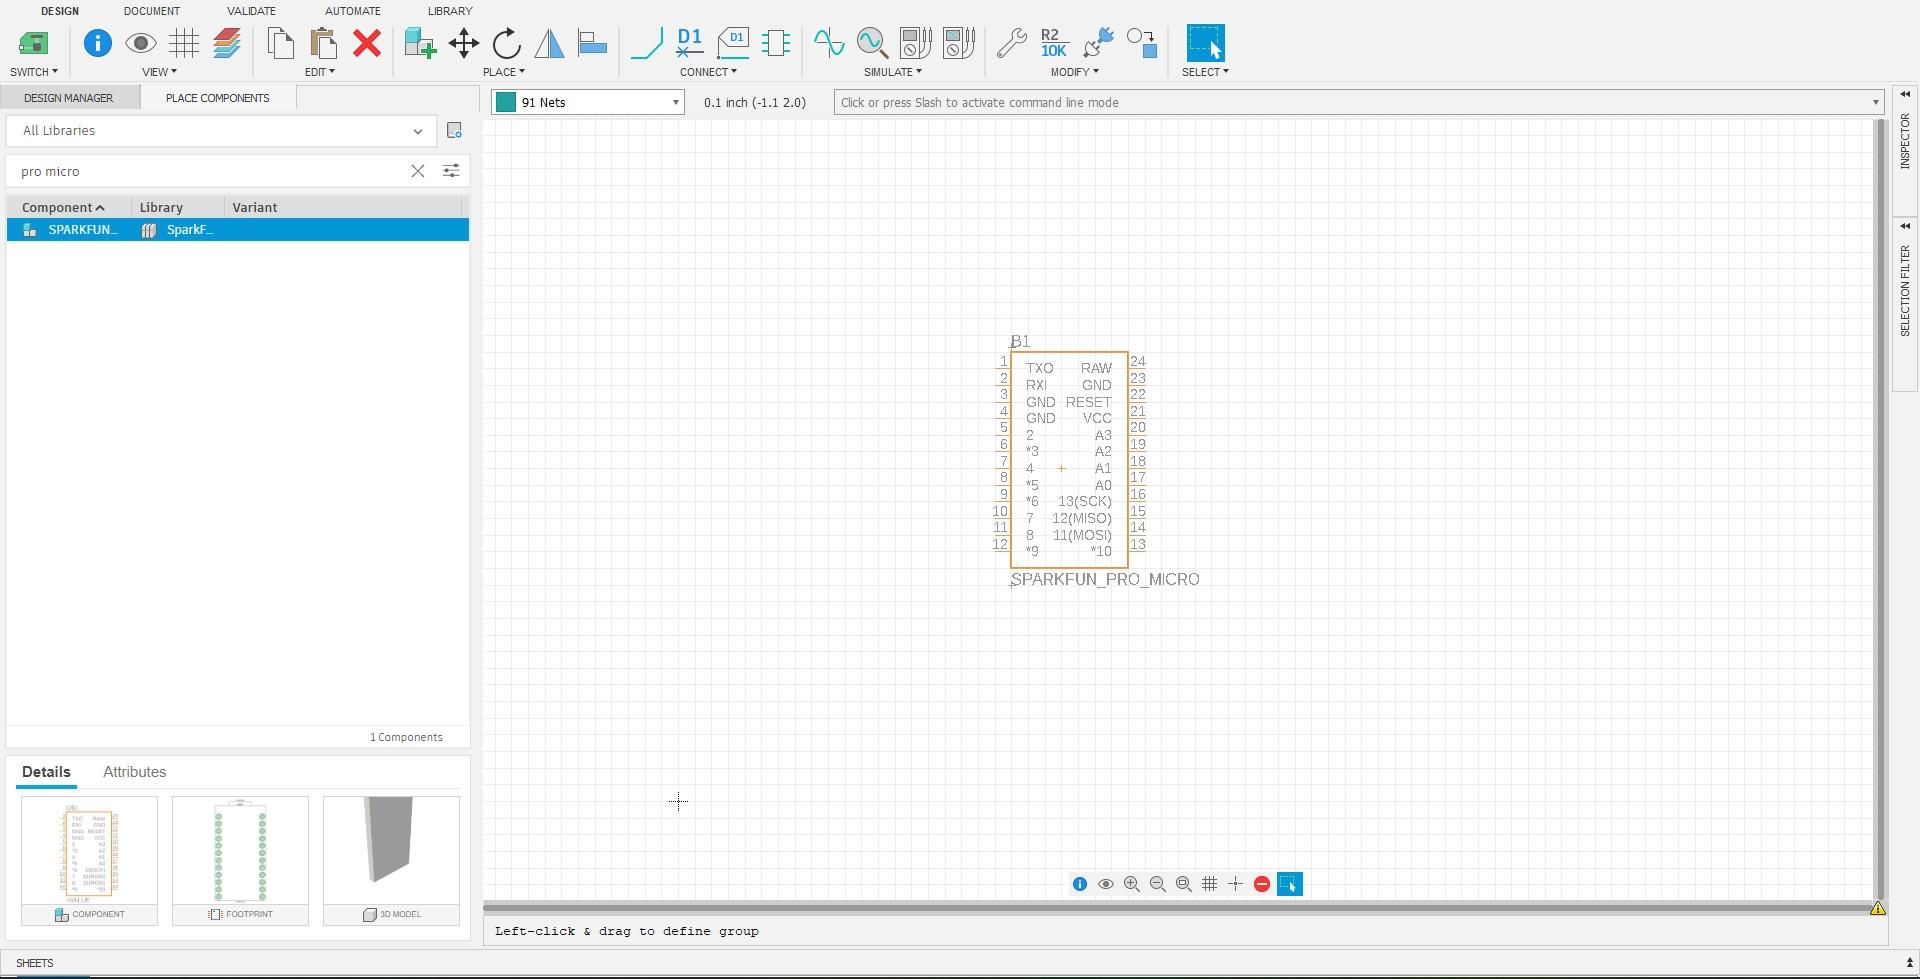
Task: Activate the Rotate tool
Action: [x=506, y=44]
